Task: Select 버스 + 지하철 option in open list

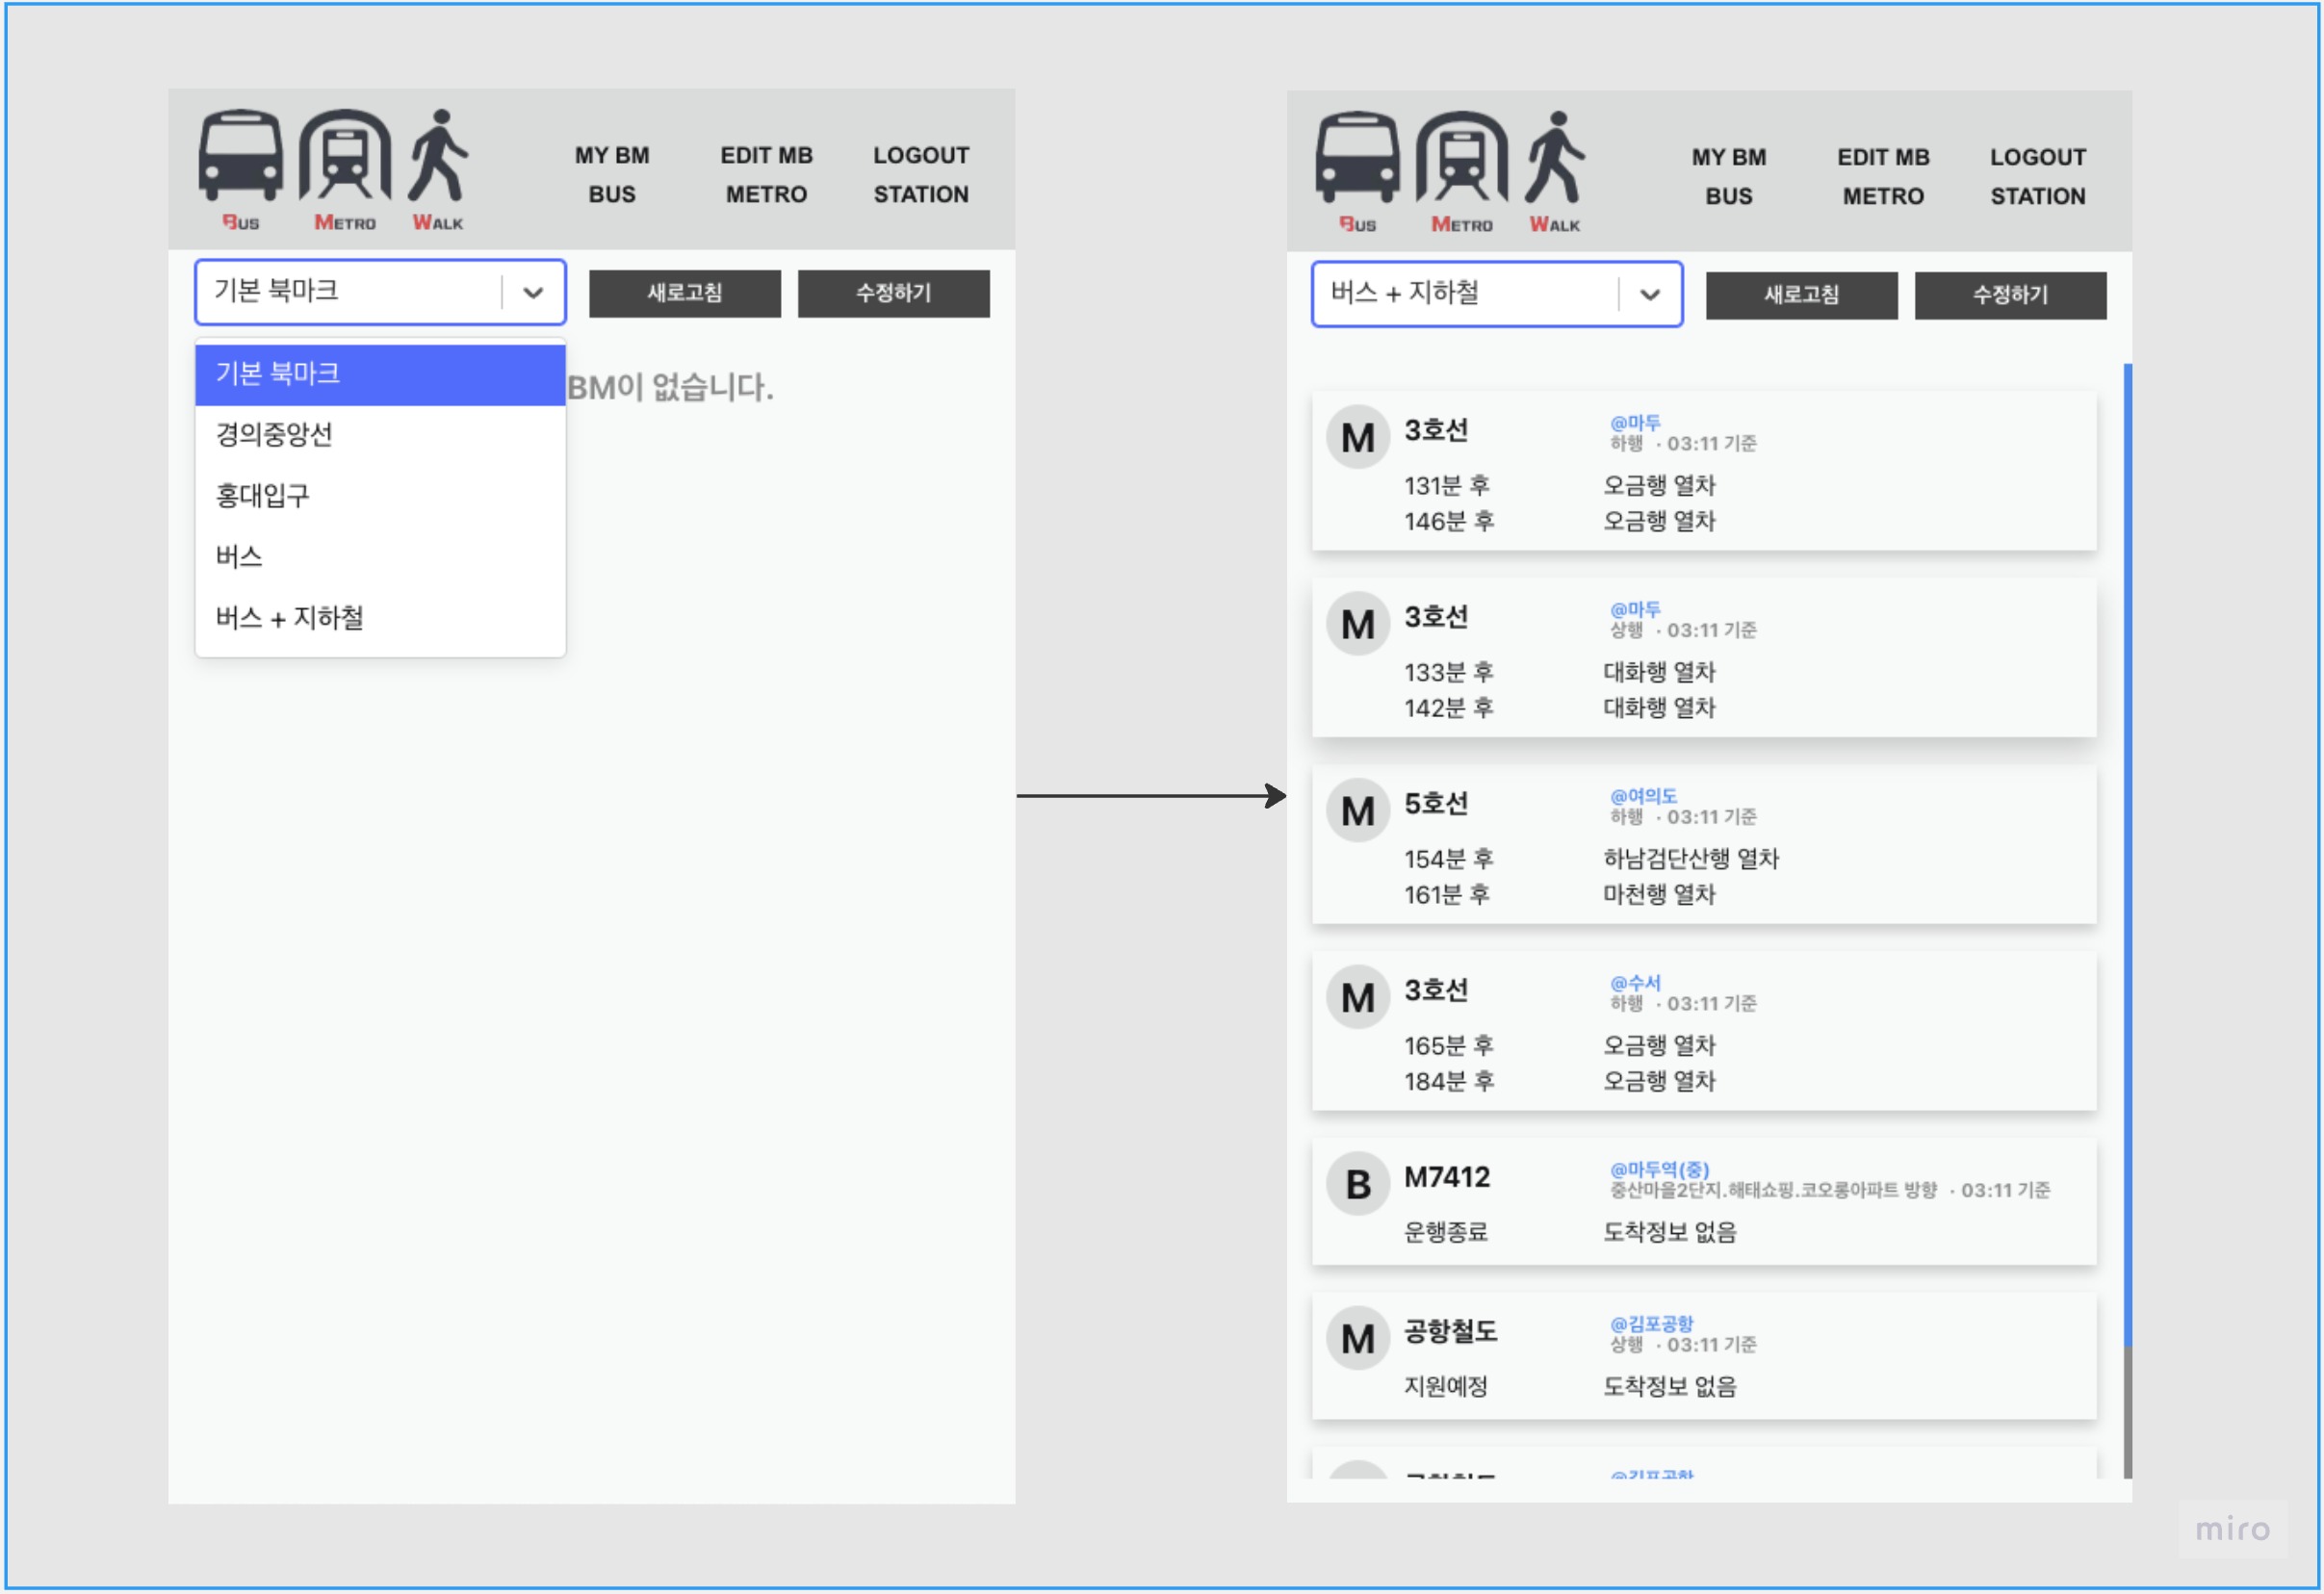Action: pyautogui.click(x=290, y=618)
